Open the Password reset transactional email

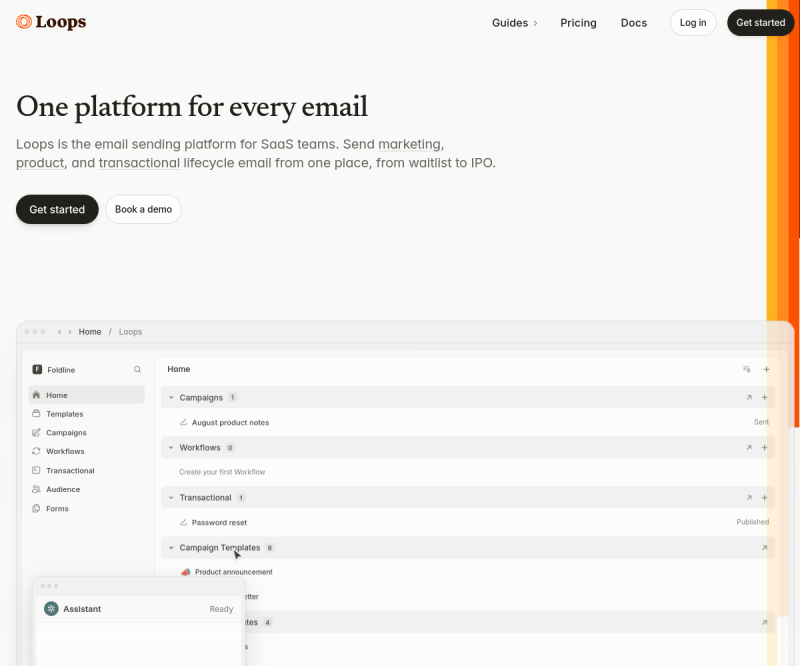tap(219, 523)
